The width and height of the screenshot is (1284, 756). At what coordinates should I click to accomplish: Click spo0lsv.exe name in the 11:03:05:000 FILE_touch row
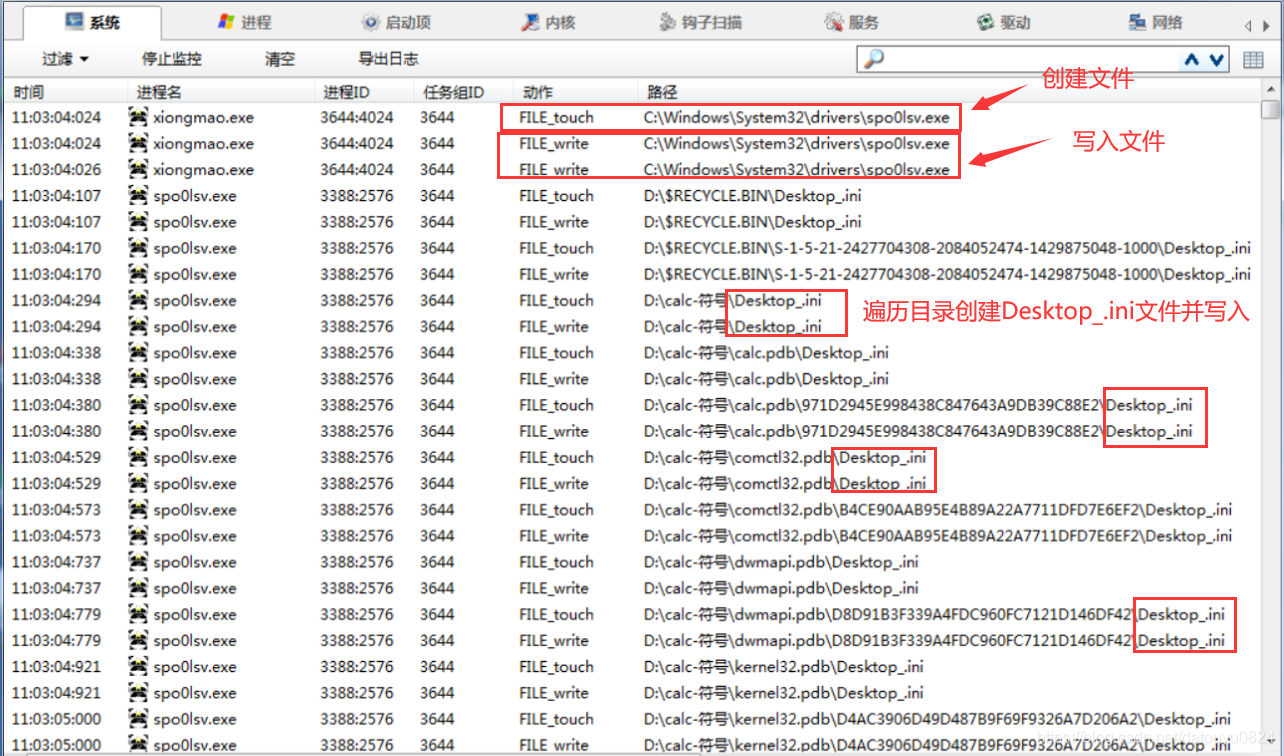[x=195, y=718]
